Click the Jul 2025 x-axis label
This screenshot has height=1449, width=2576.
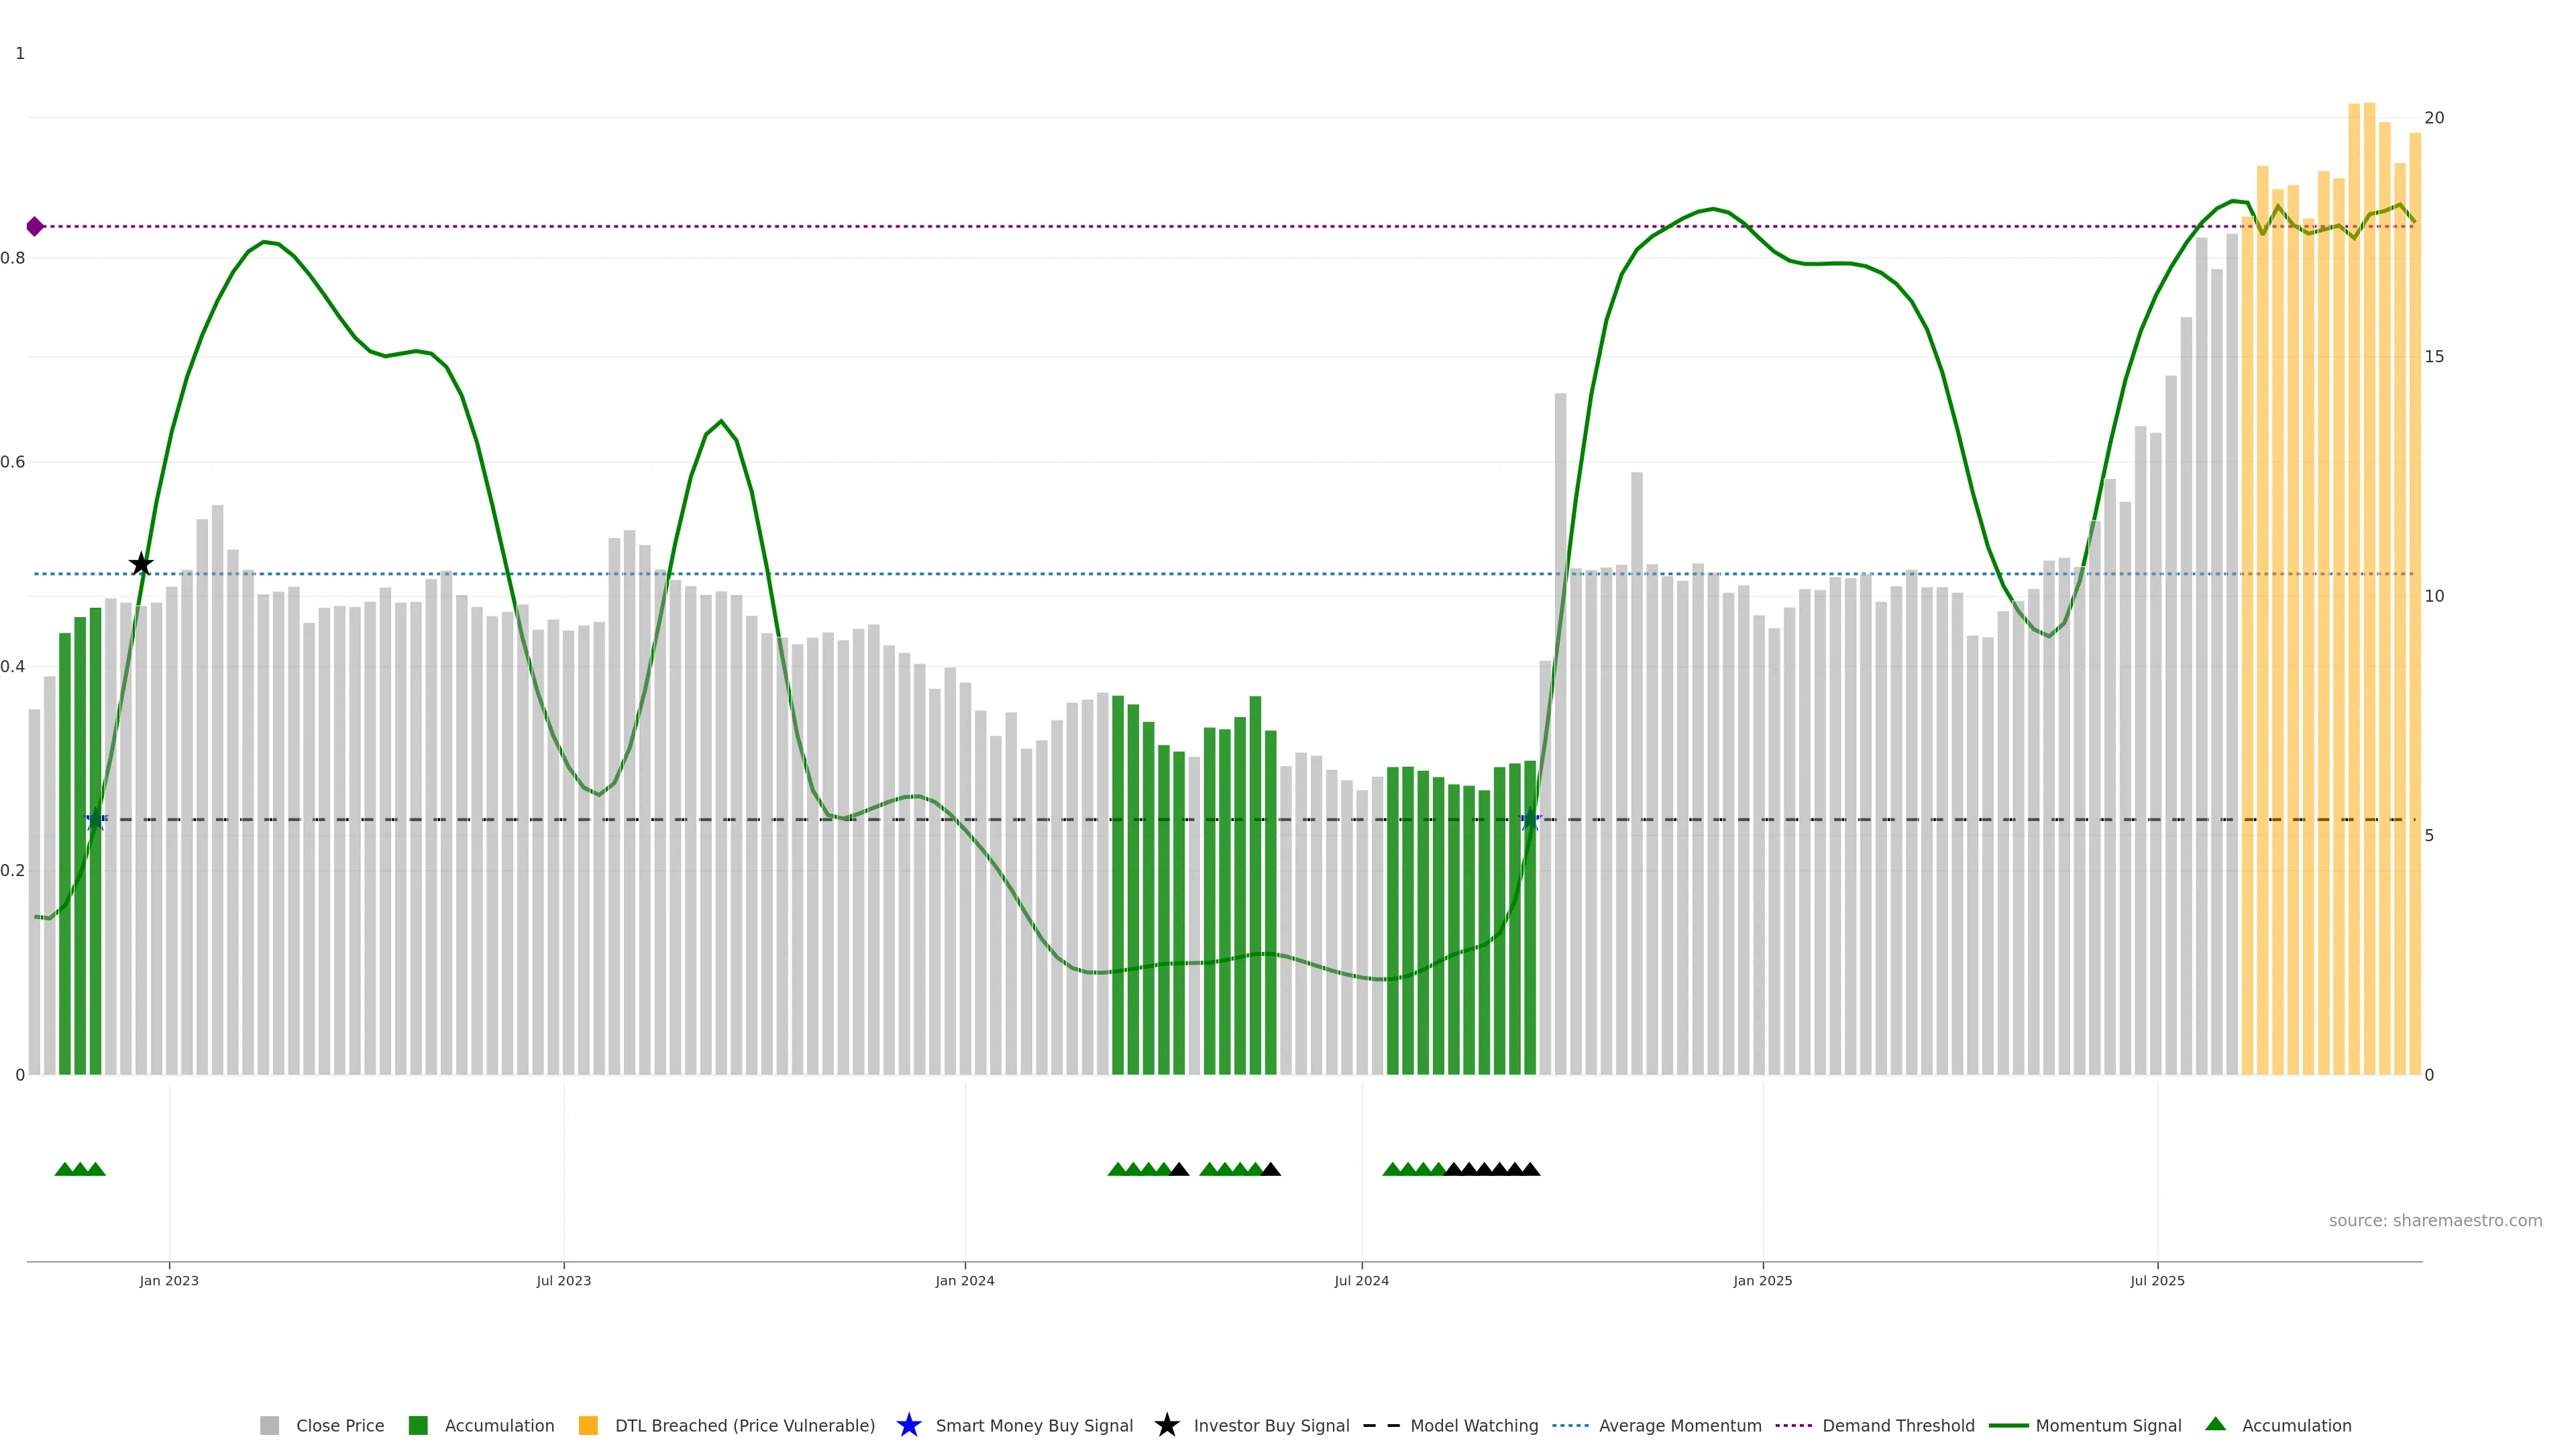click(2157, 1281)
